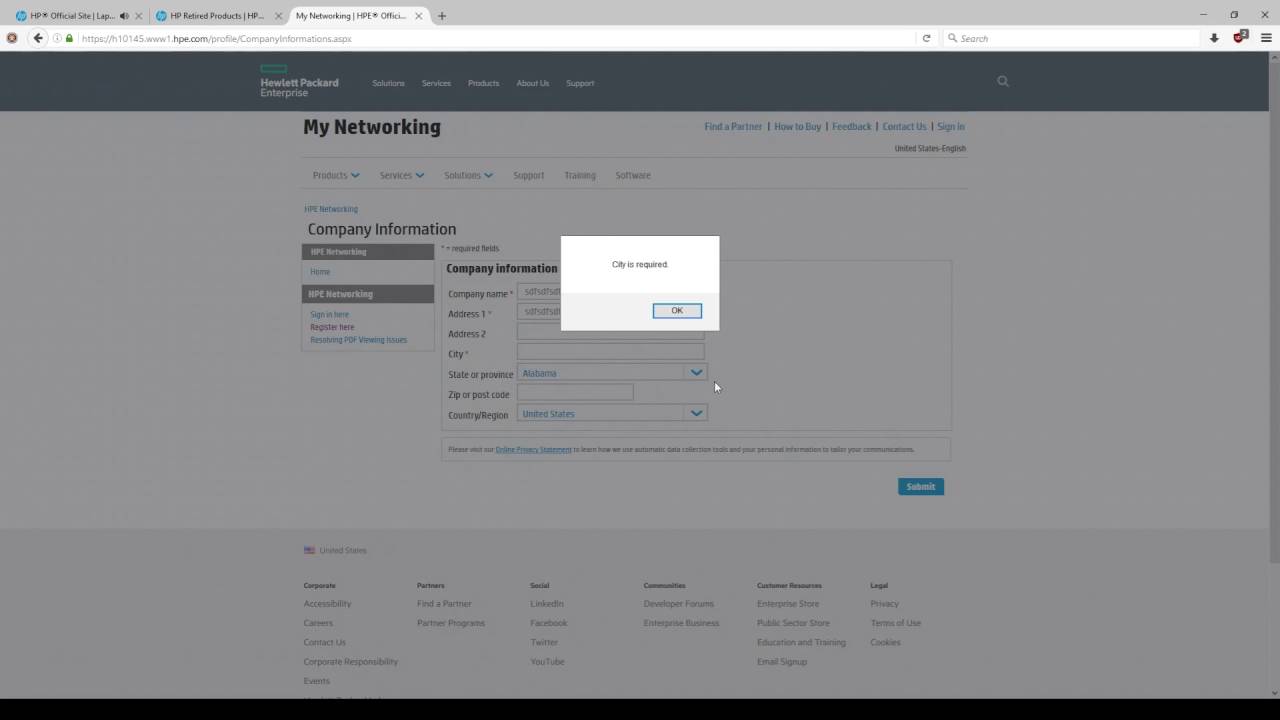Mute the HP Official Site tab audio

click(x=124, y=16)
